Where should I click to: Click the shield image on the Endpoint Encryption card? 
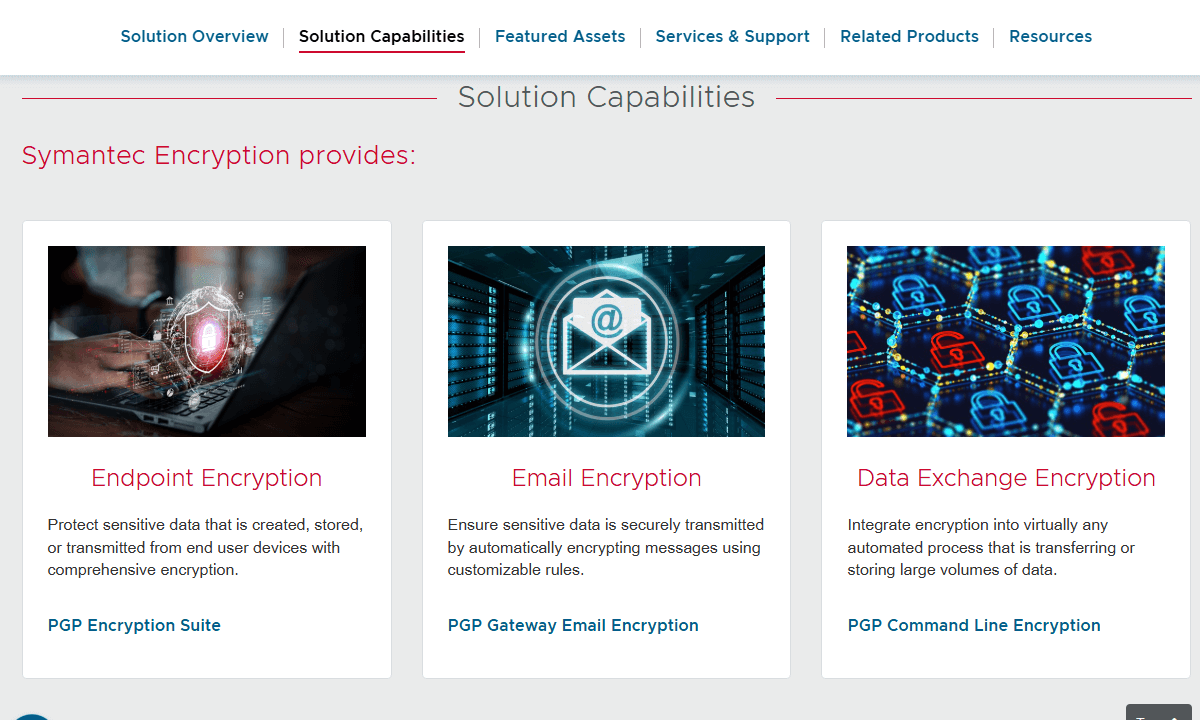click(206, 341)
